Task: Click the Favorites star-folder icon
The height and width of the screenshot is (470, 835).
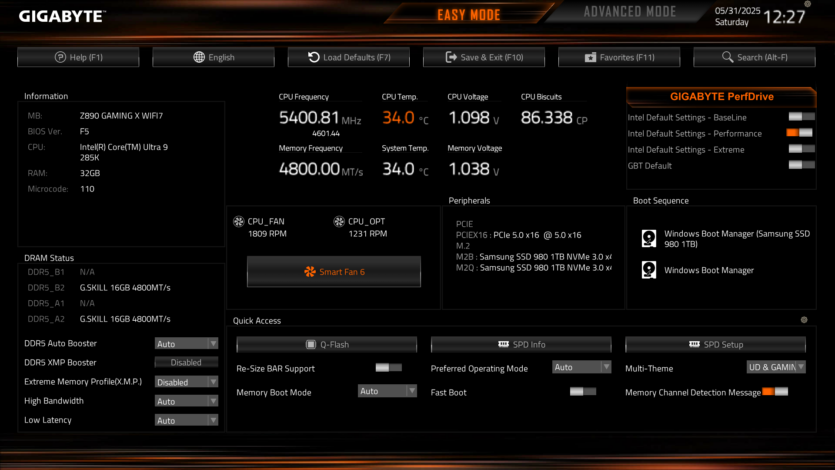Action: click(590, 57)
